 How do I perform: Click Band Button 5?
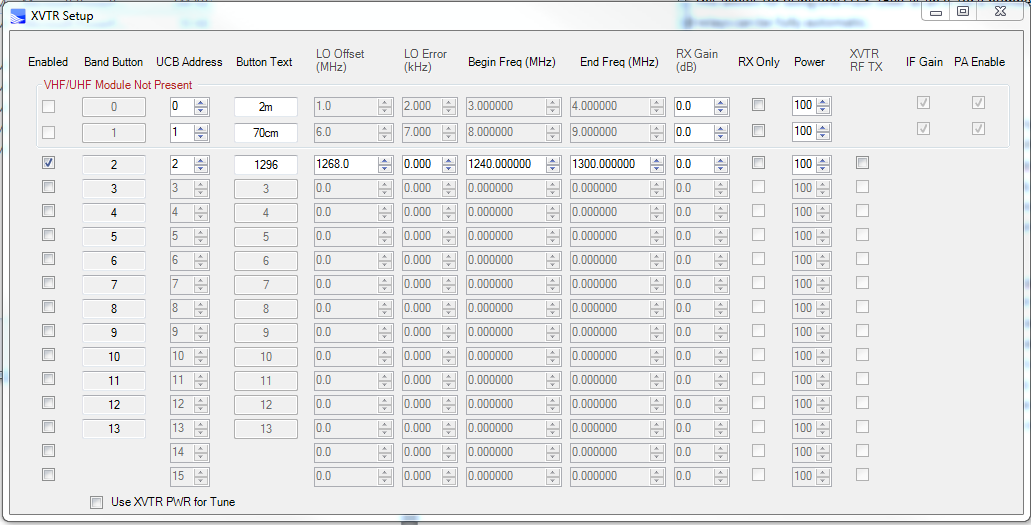coord(114,237)
